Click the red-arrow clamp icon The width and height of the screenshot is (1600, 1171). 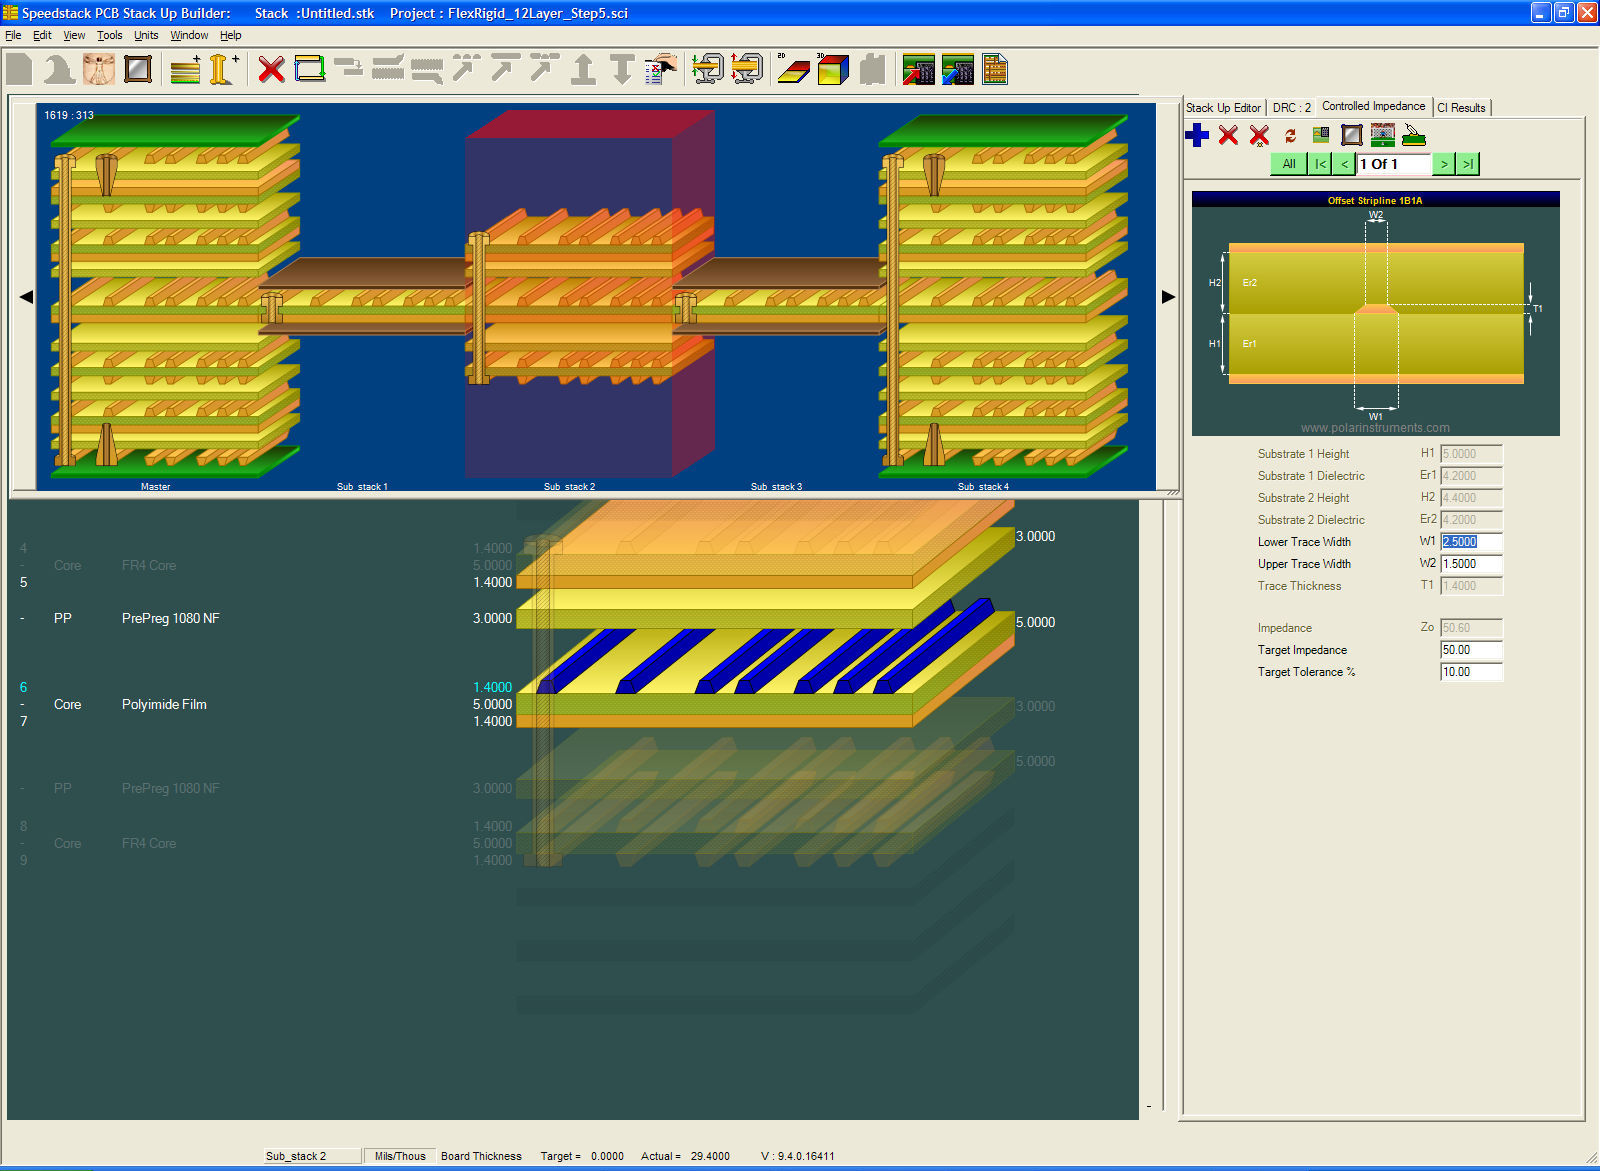tap(746, 69)
